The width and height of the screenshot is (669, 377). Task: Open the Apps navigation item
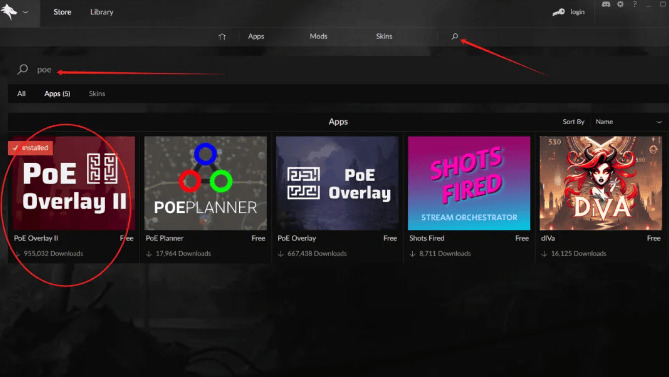pos(256,36)
